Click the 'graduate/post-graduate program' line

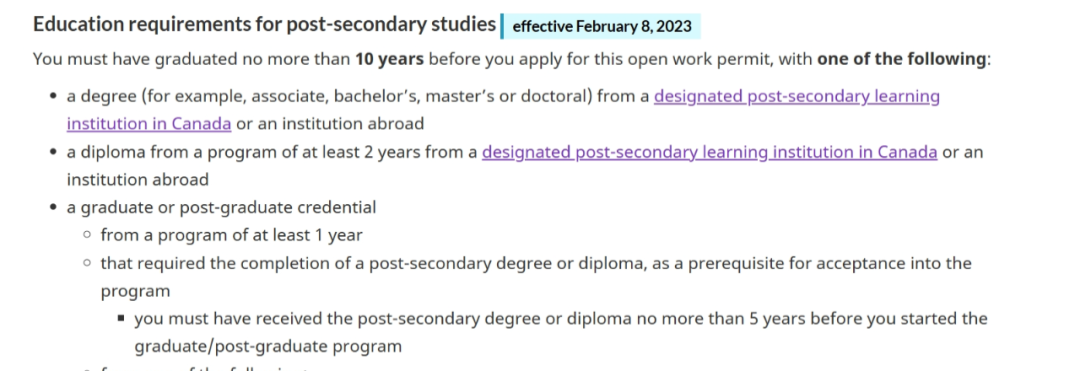268,346
